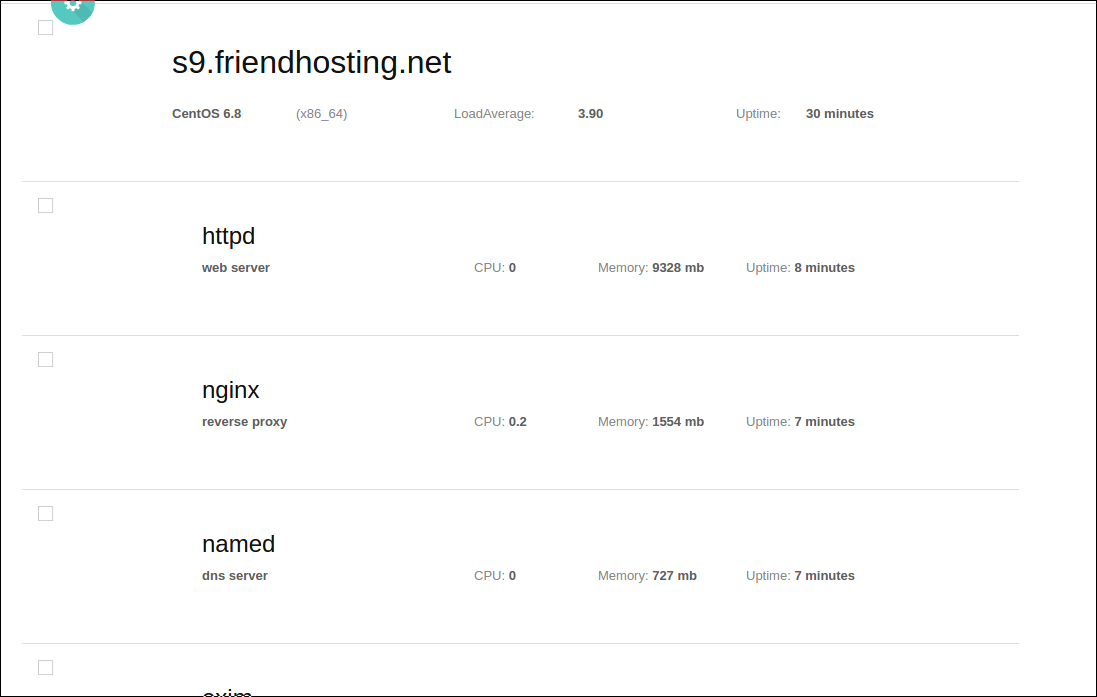1097x697 pixels.
Task: Click httpd memory value 9328 mb
Action: [x=678, y=267]
